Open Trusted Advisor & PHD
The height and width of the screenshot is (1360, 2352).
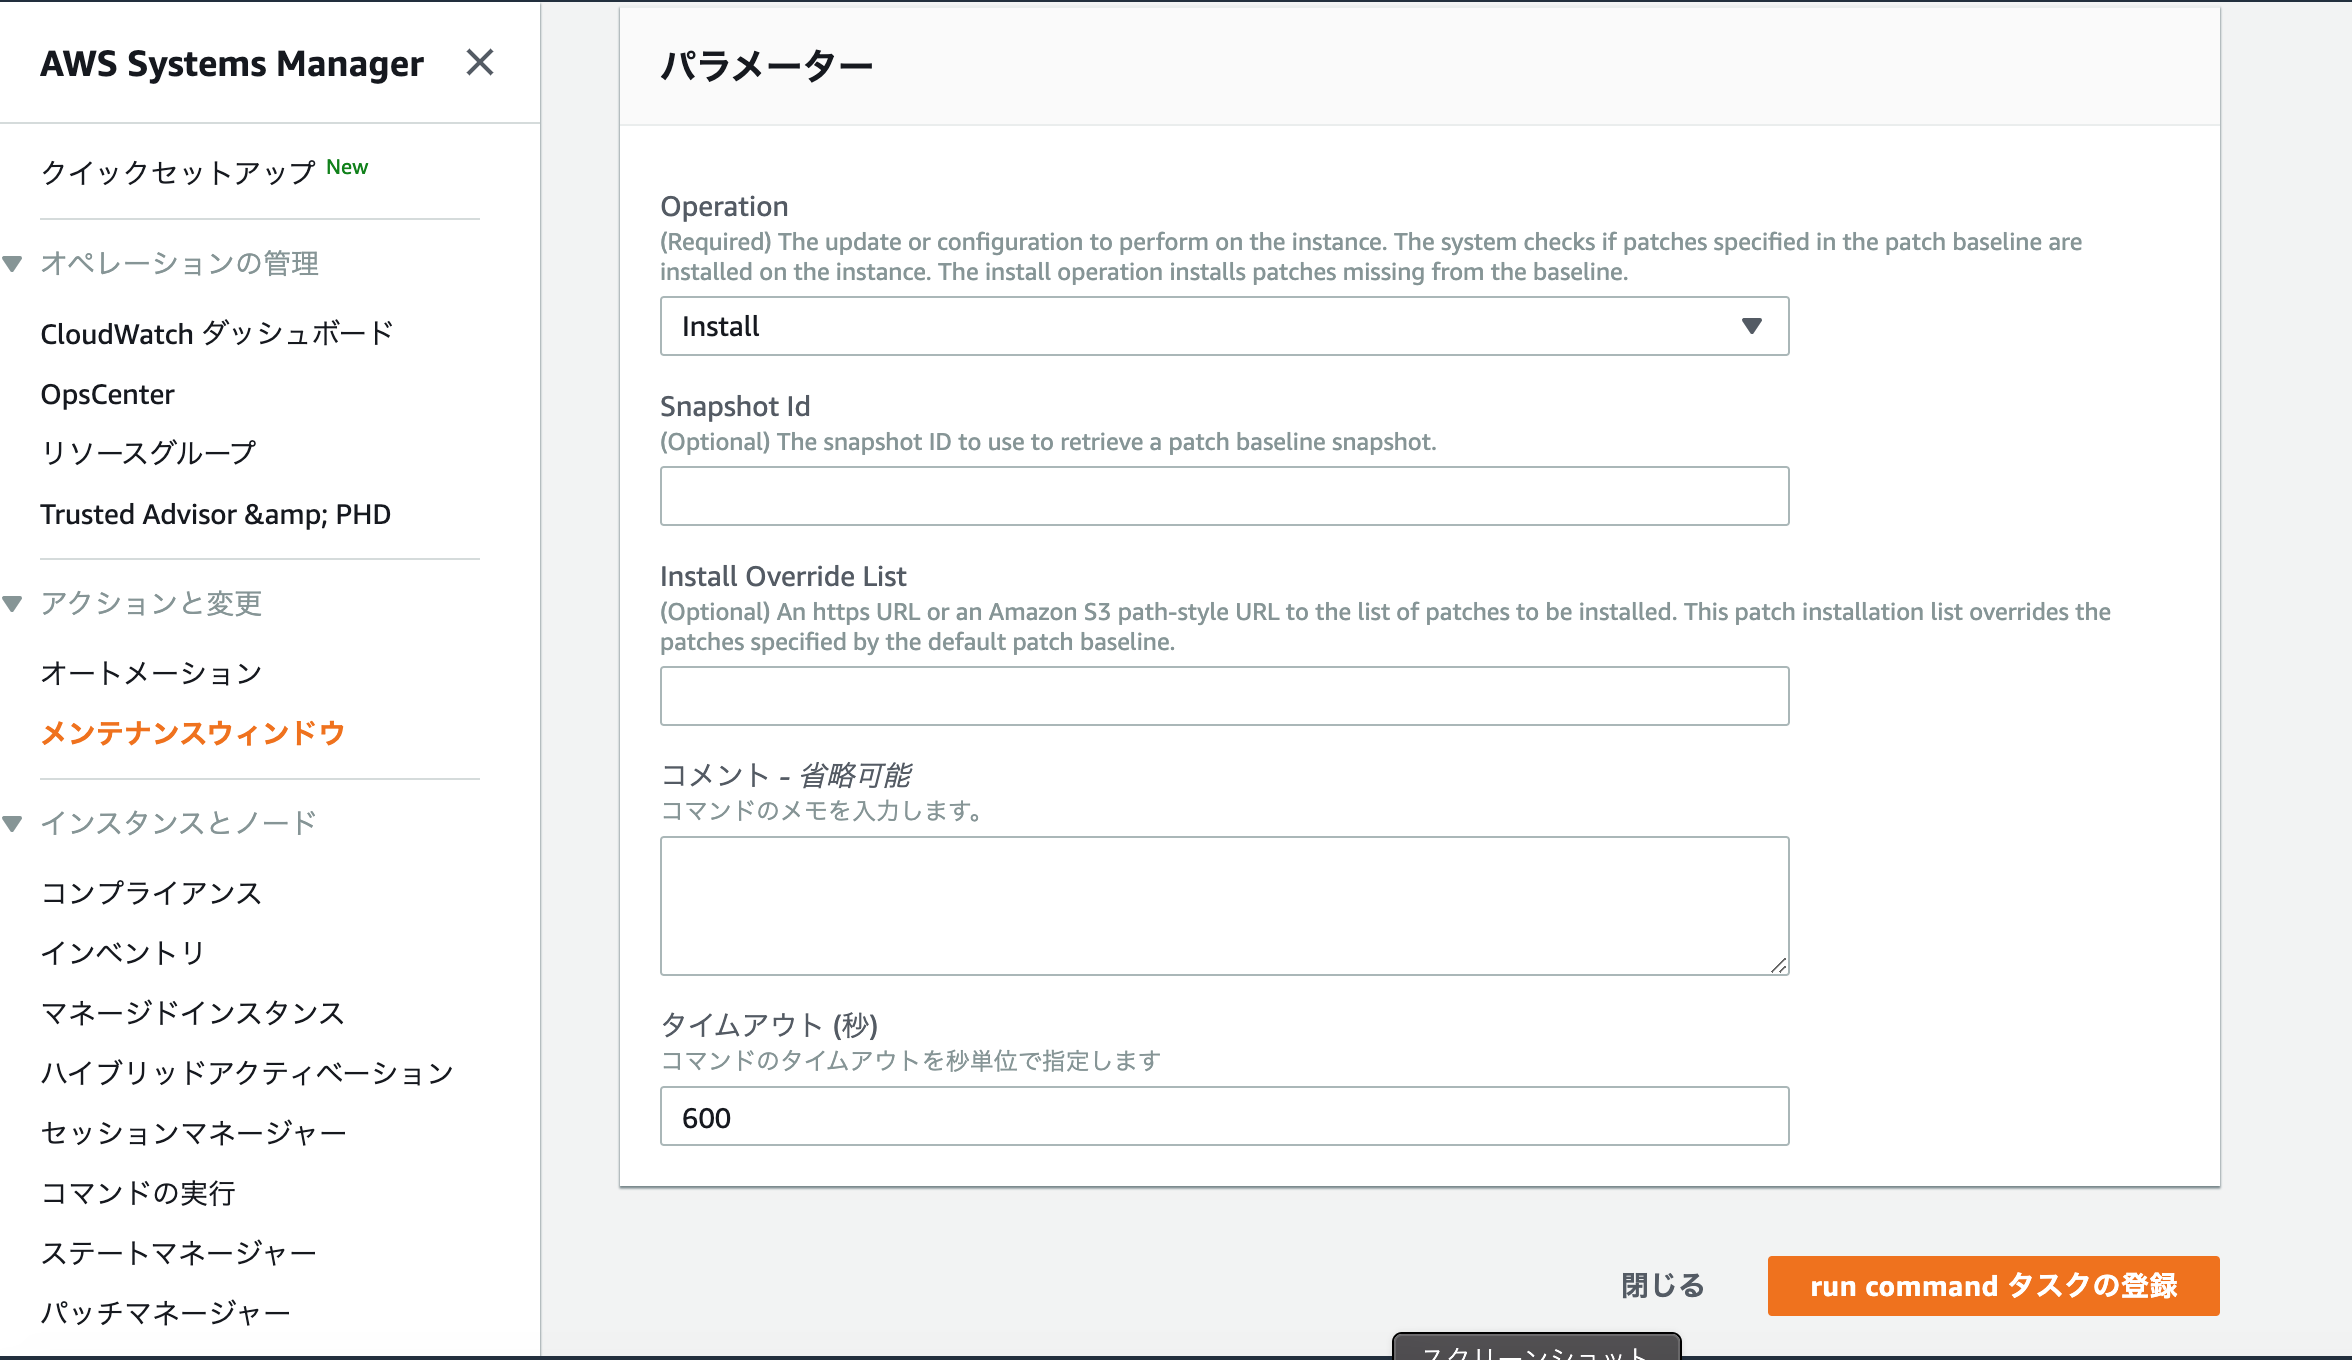215,514
